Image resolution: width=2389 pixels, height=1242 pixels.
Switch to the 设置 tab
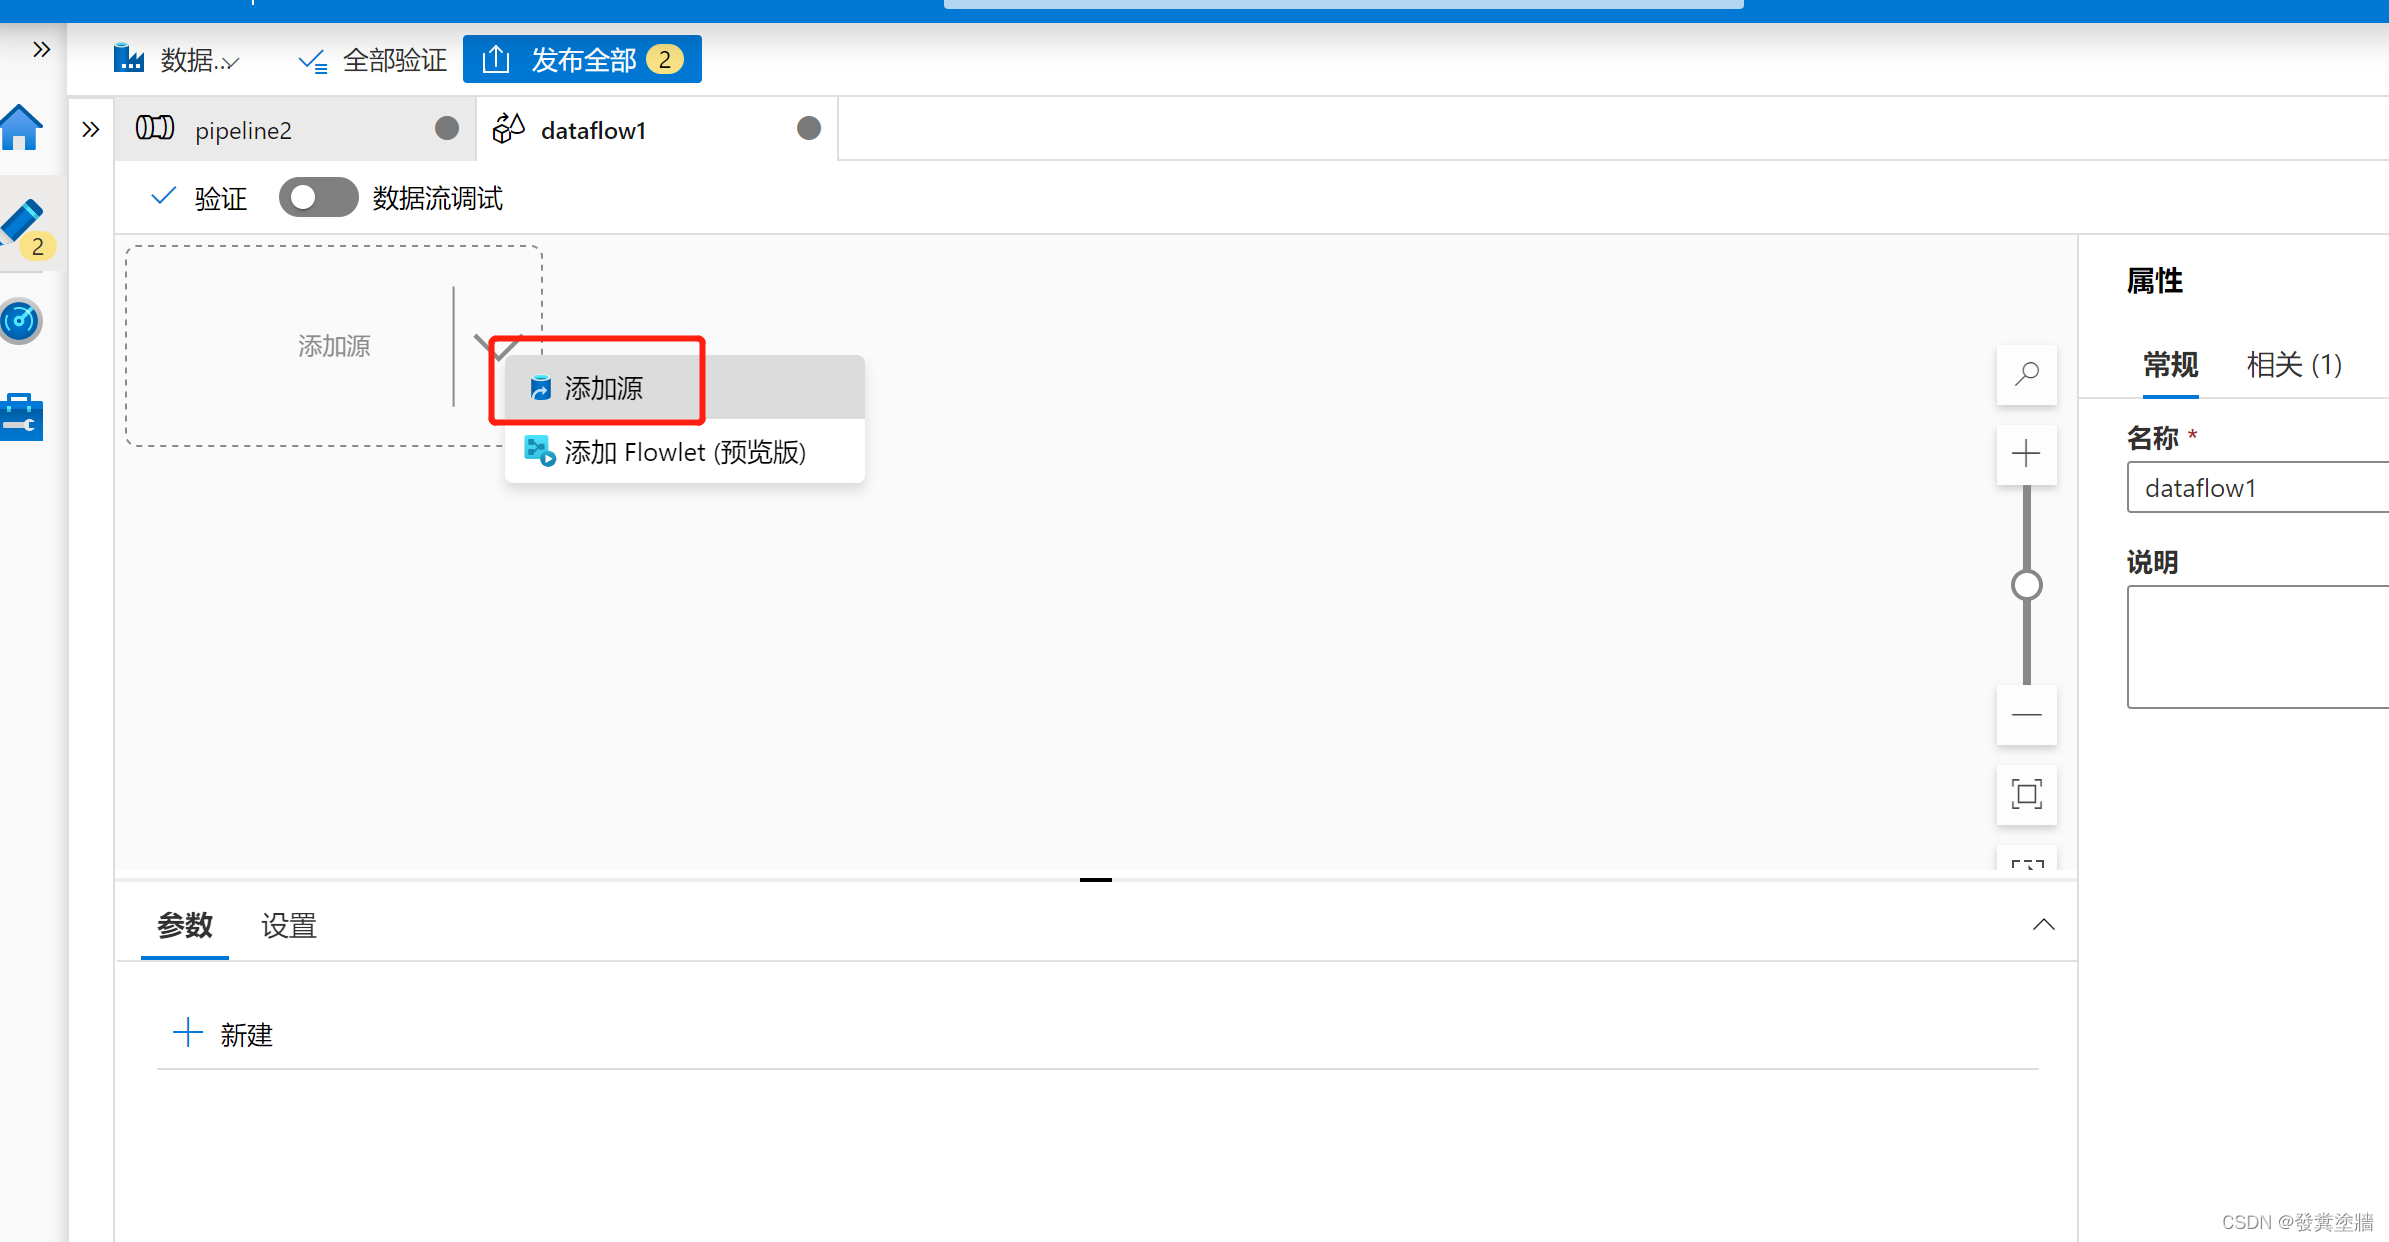pyautogui.click(x=288, y=926)
